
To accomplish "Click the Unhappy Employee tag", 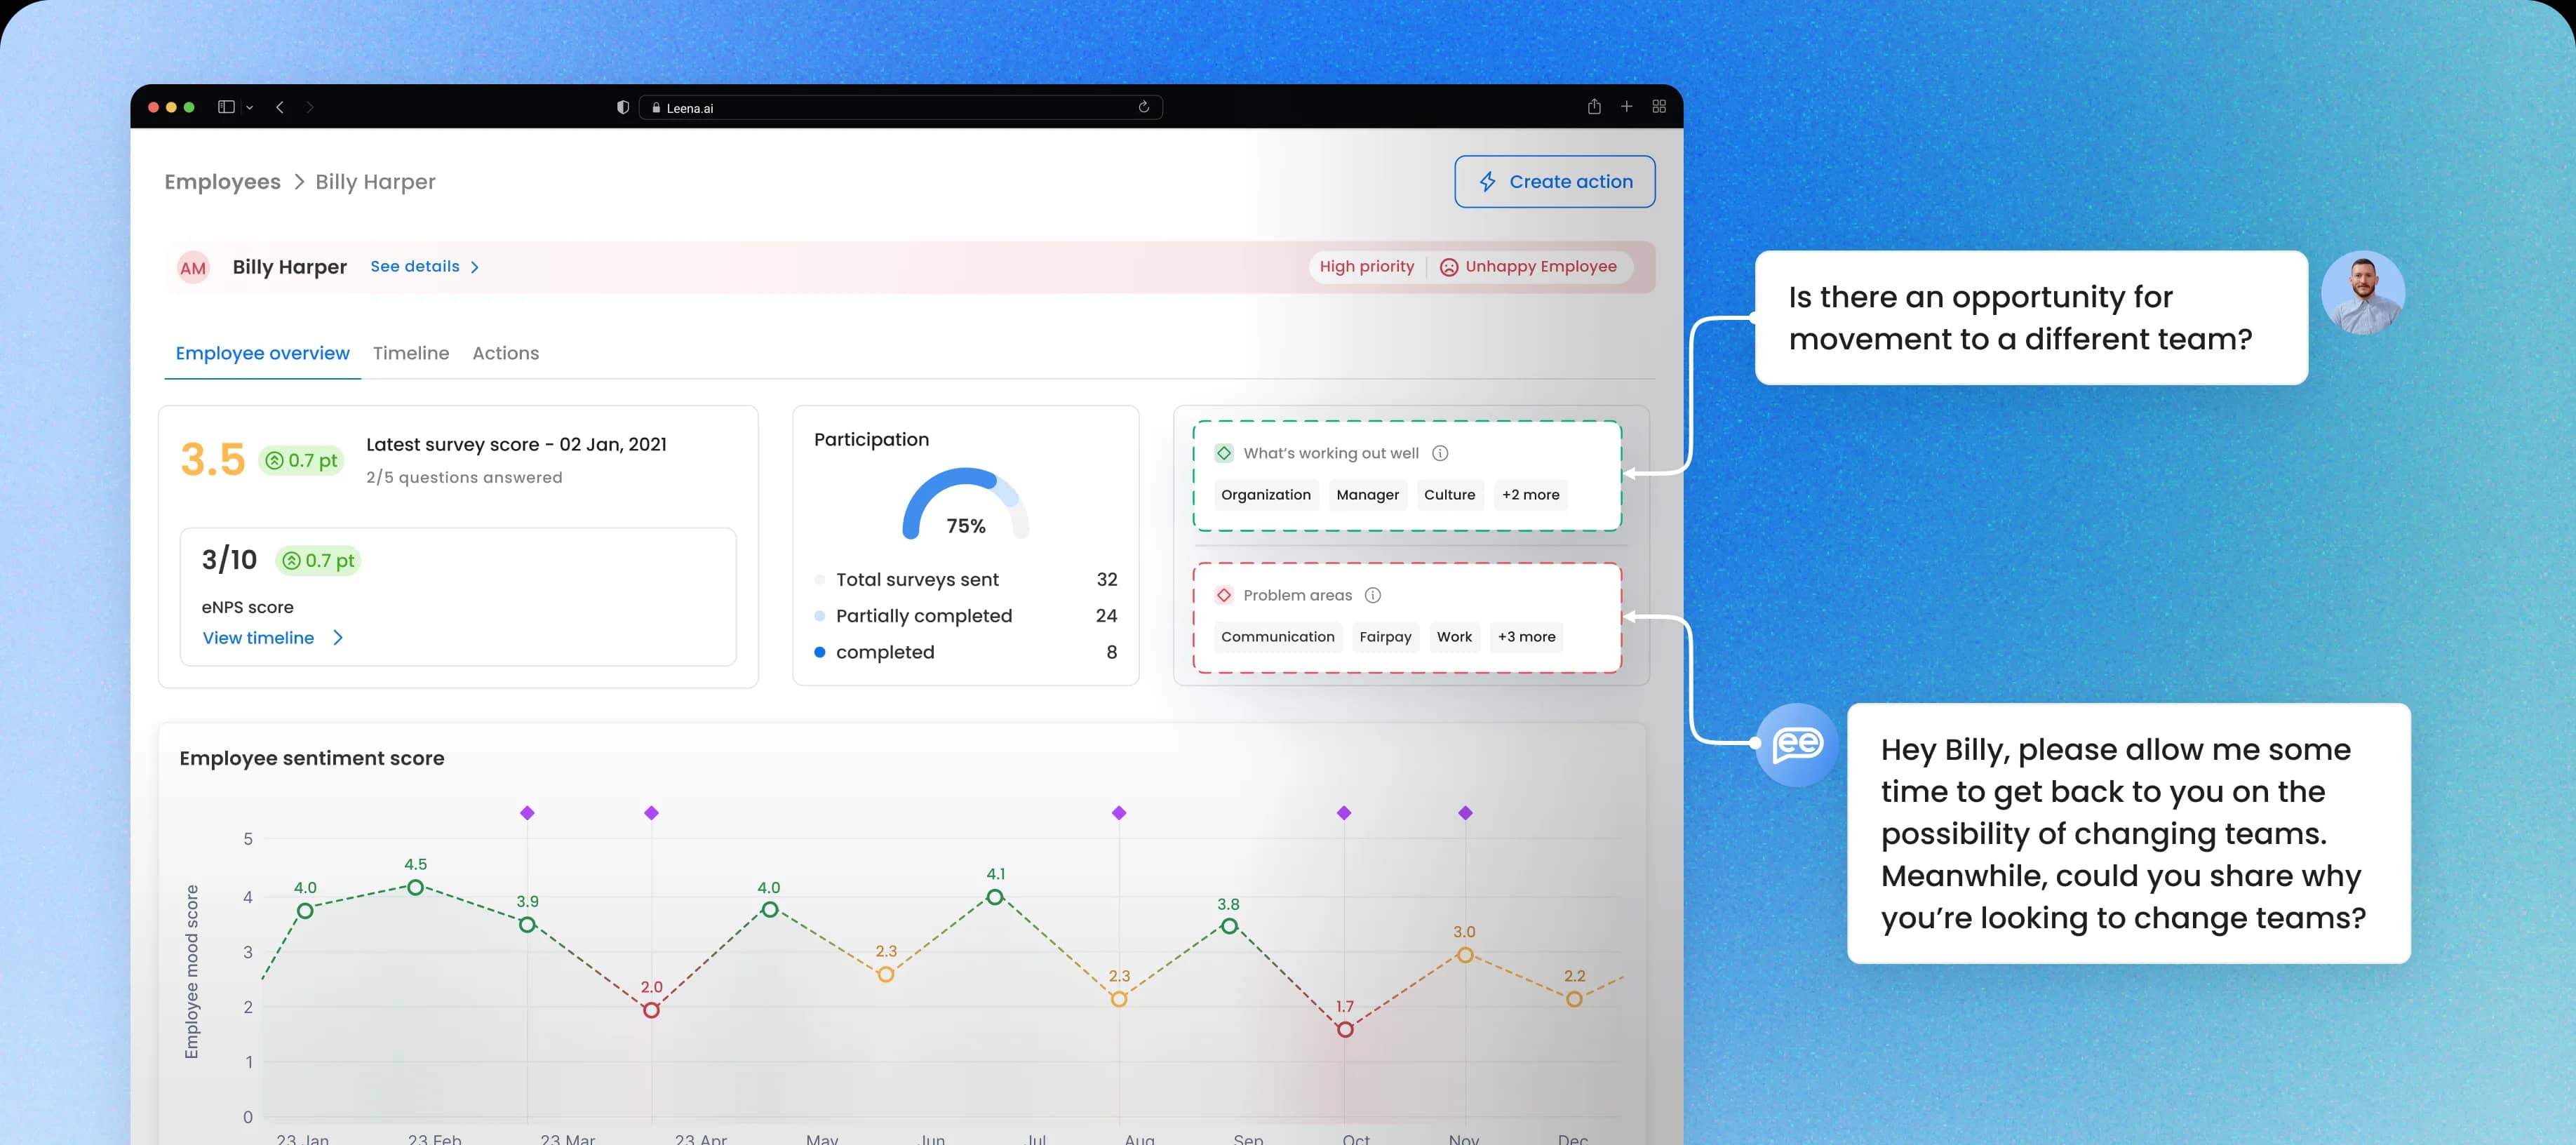I will [x=1528, y=266].
